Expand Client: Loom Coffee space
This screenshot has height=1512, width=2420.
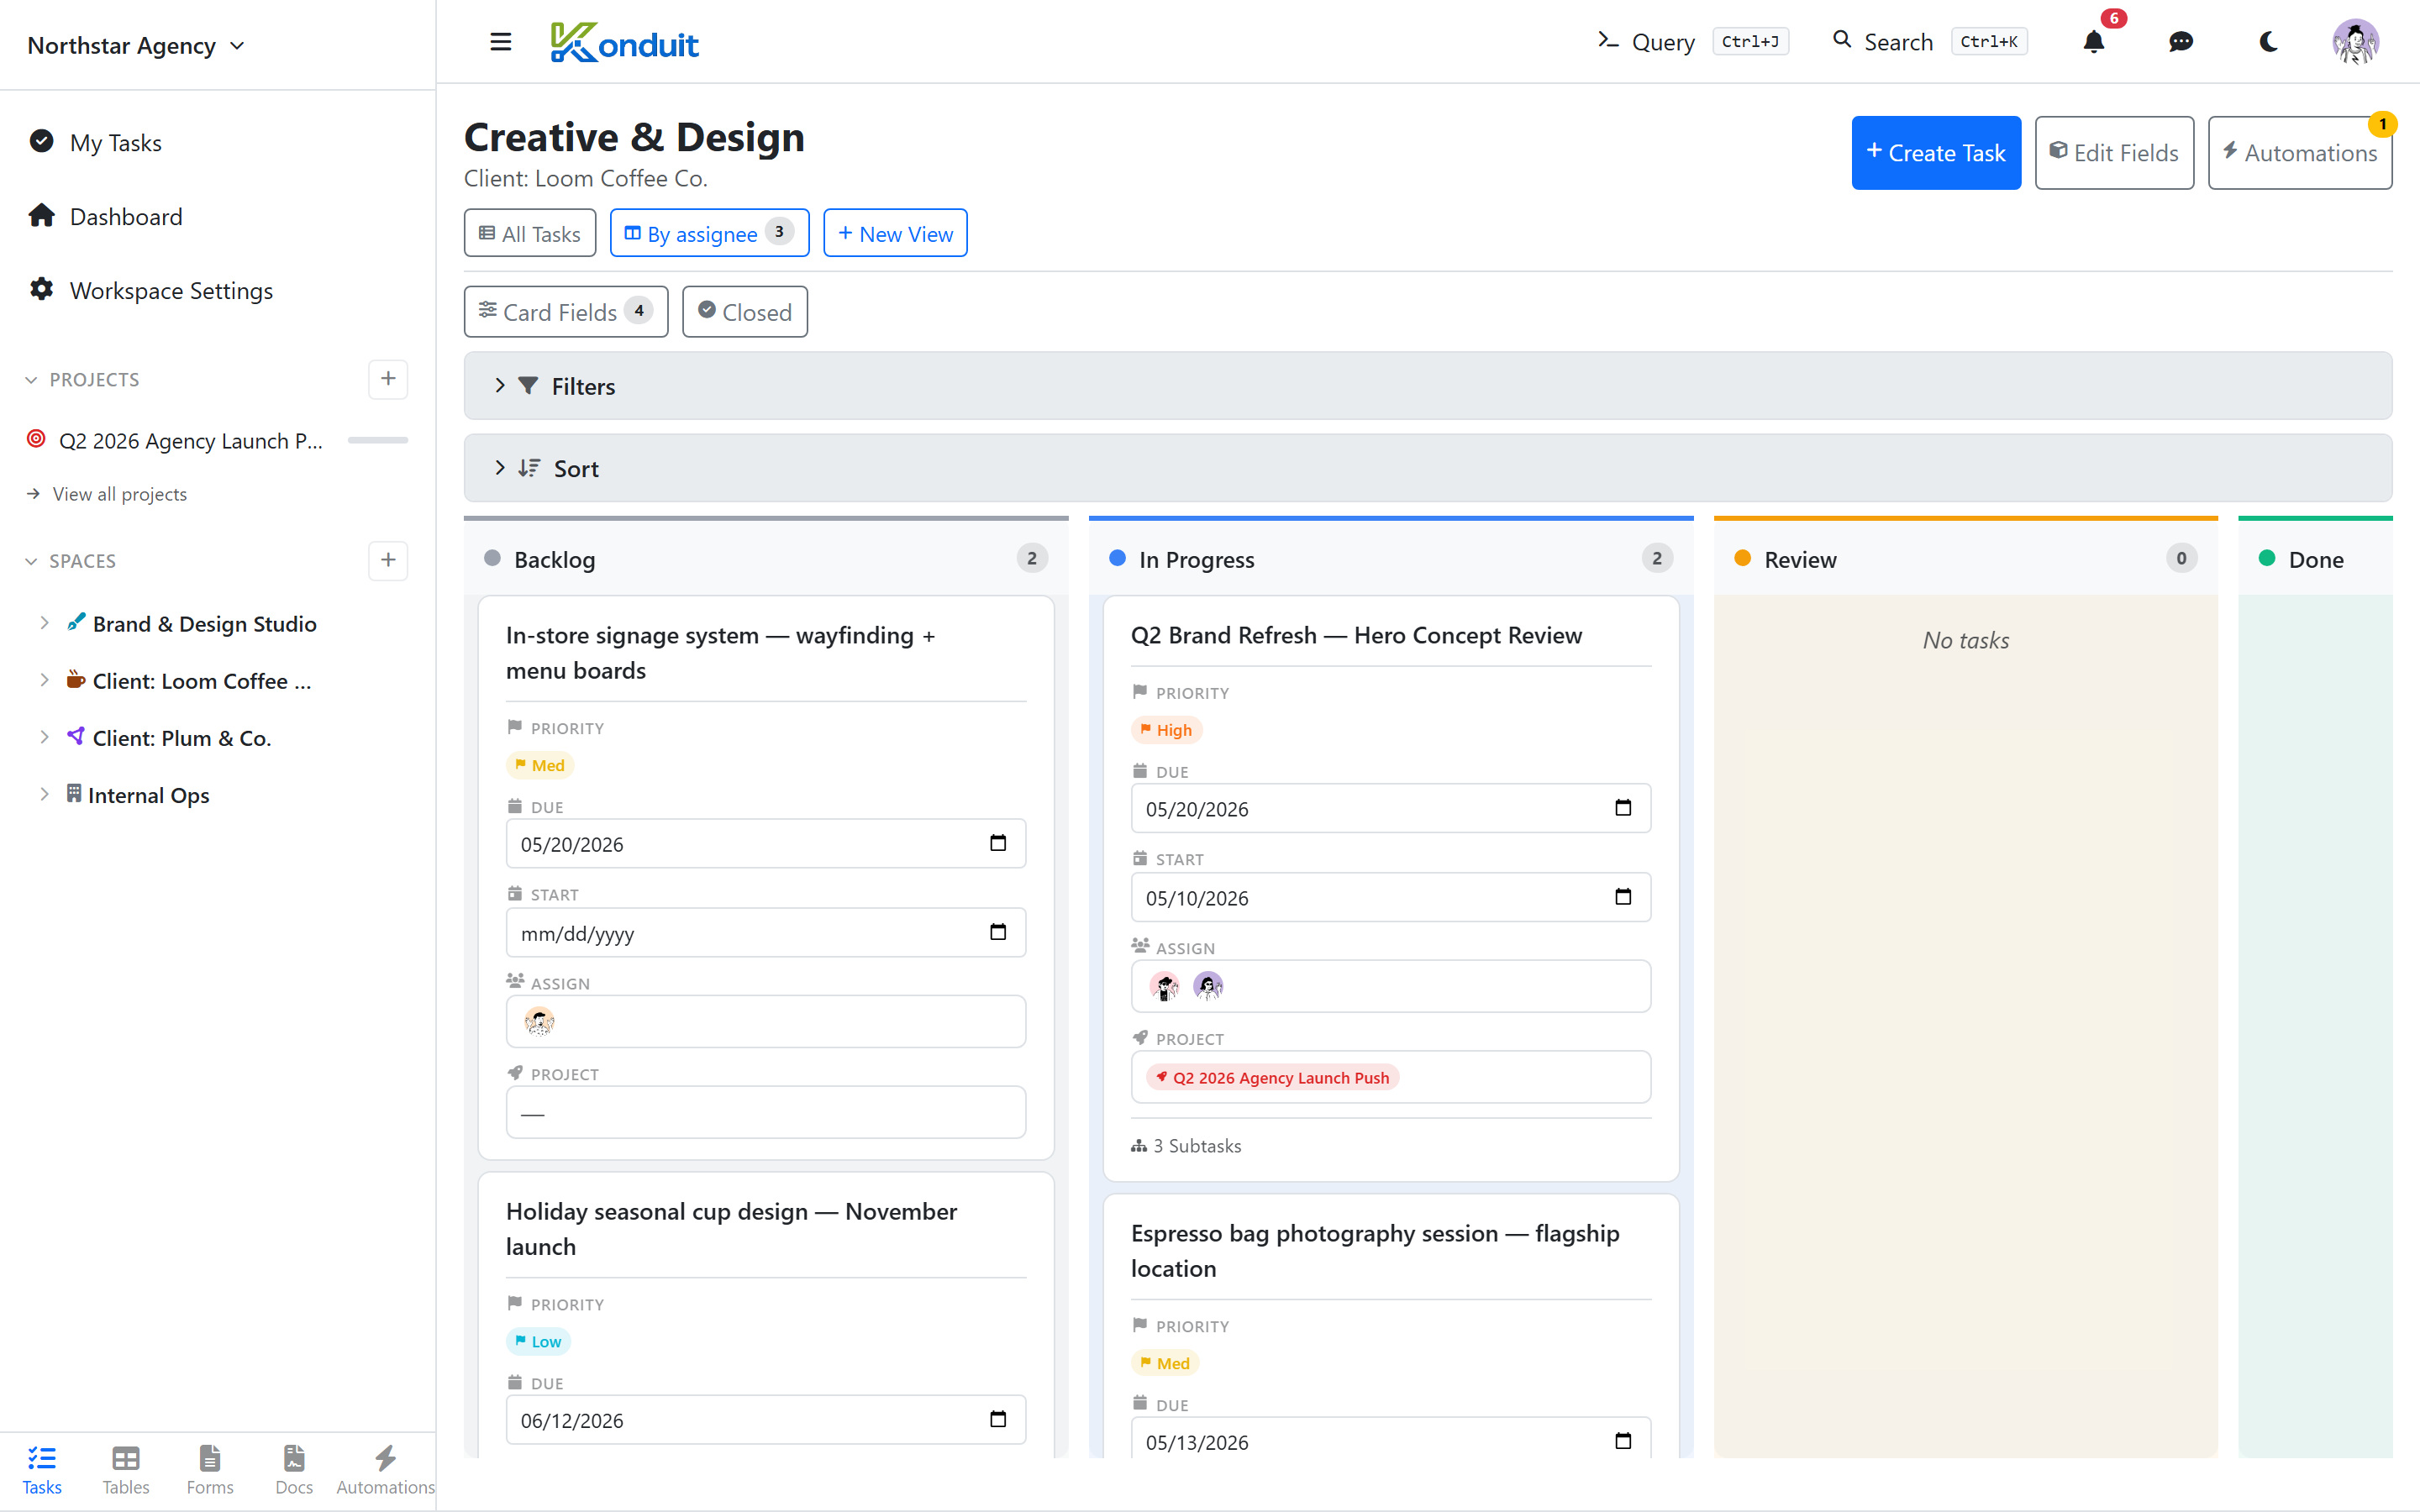pos(44,680)
